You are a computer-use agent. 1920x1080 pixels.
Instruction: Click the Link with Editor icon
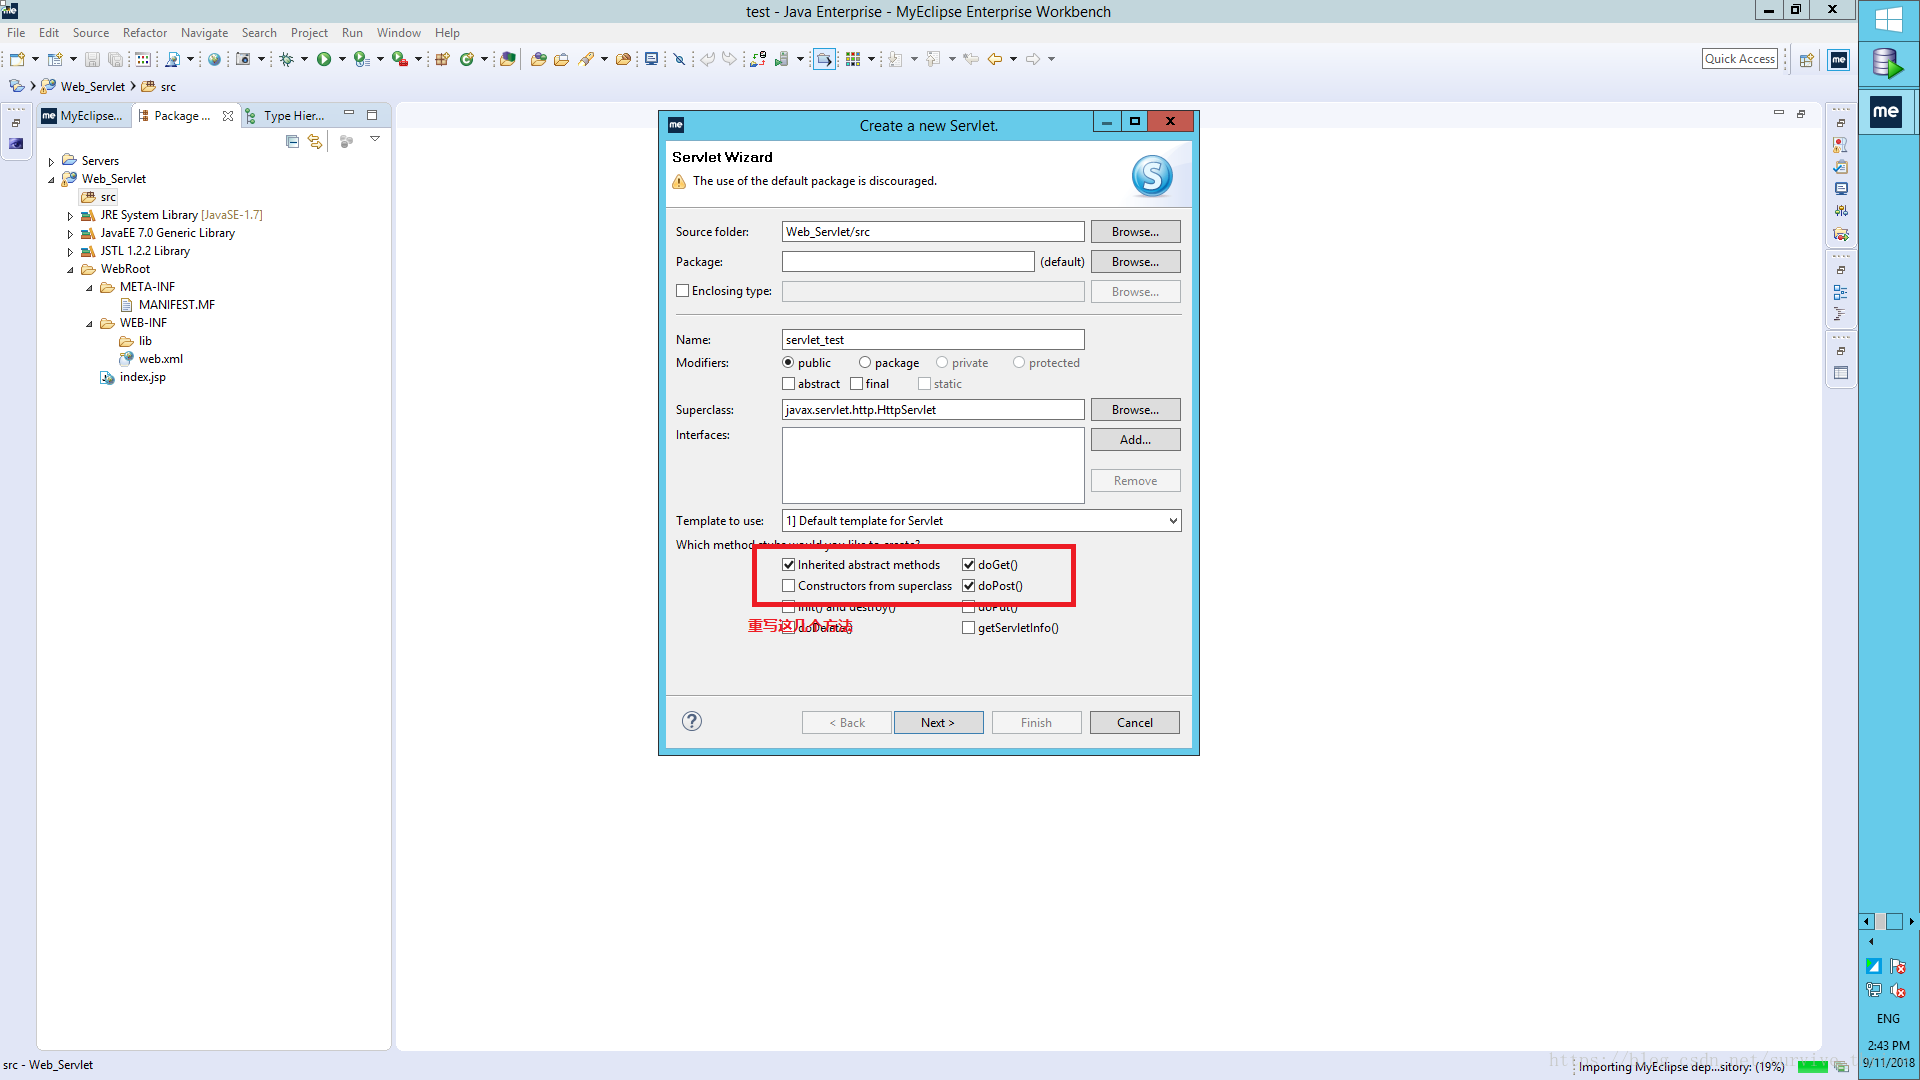pos(315,142)
